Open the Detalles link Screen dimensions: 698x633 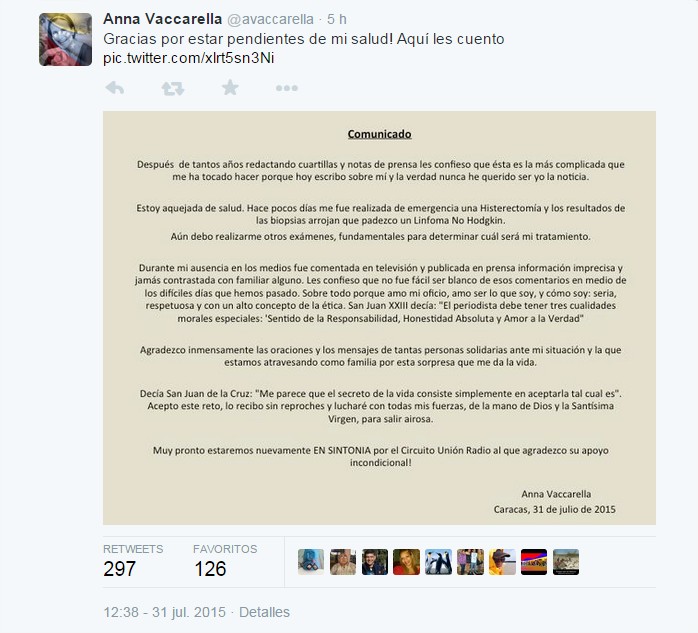264,612
